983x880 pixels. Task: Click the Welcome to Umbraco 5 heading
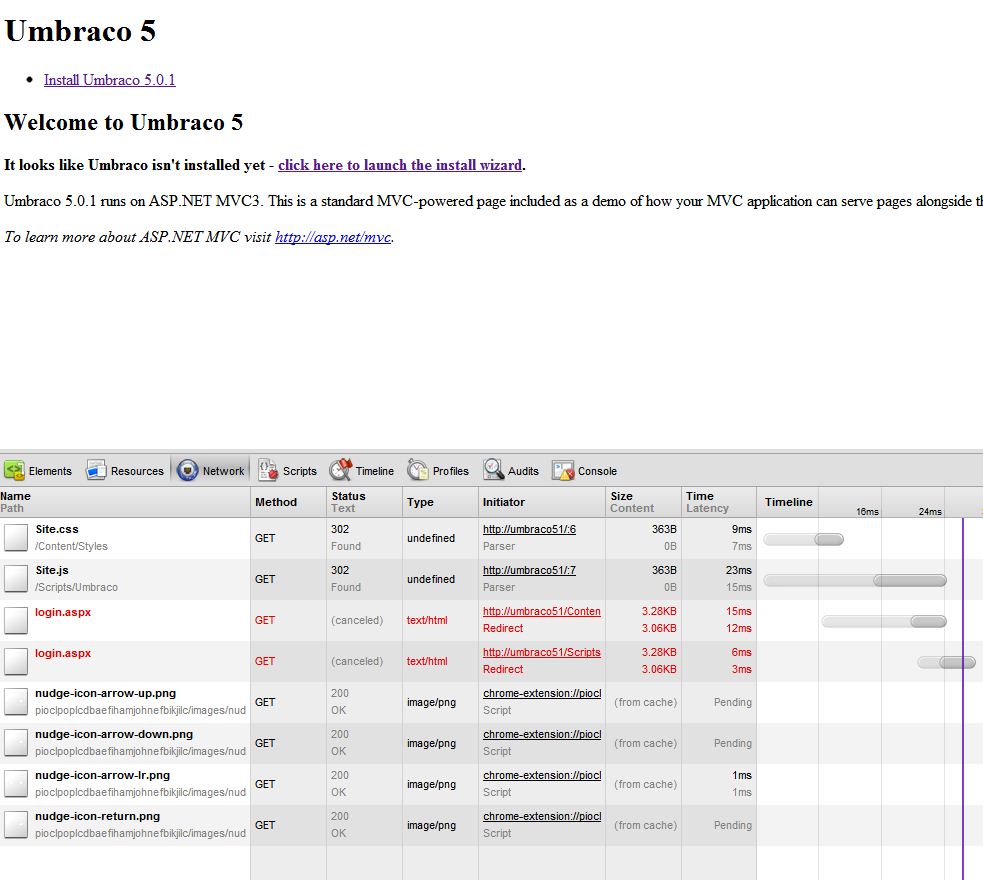(124, 122)
